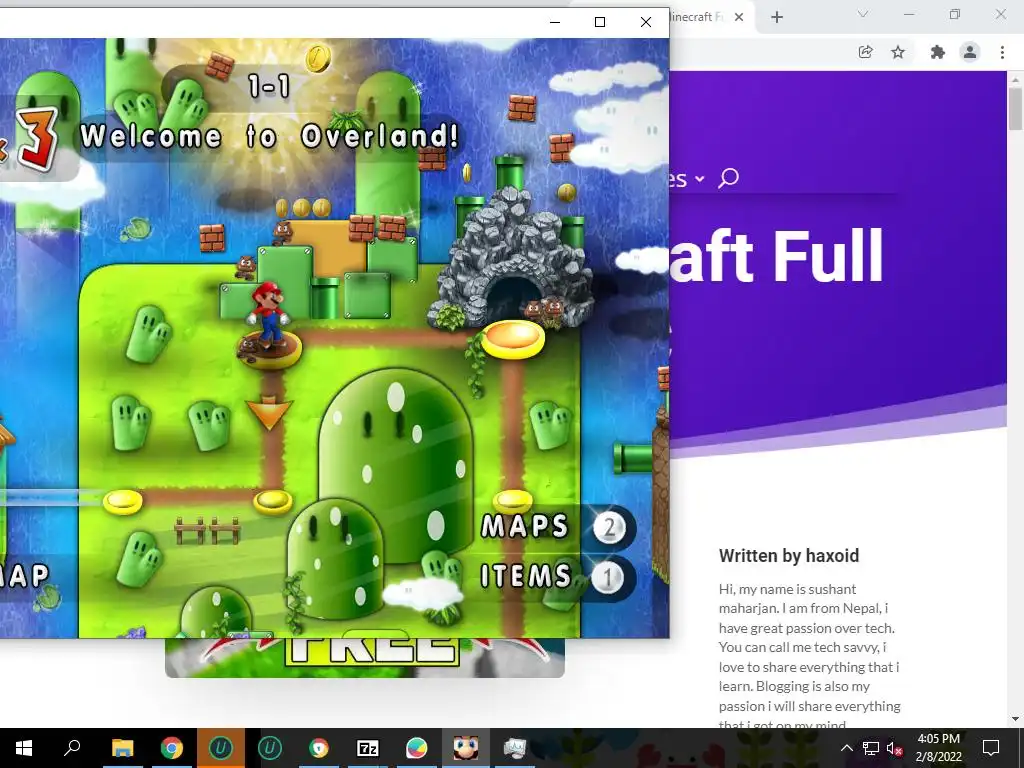Open Chrome's three-dot menu
This screenshot has width=1024, height=768.
[x=1002, y=52]
